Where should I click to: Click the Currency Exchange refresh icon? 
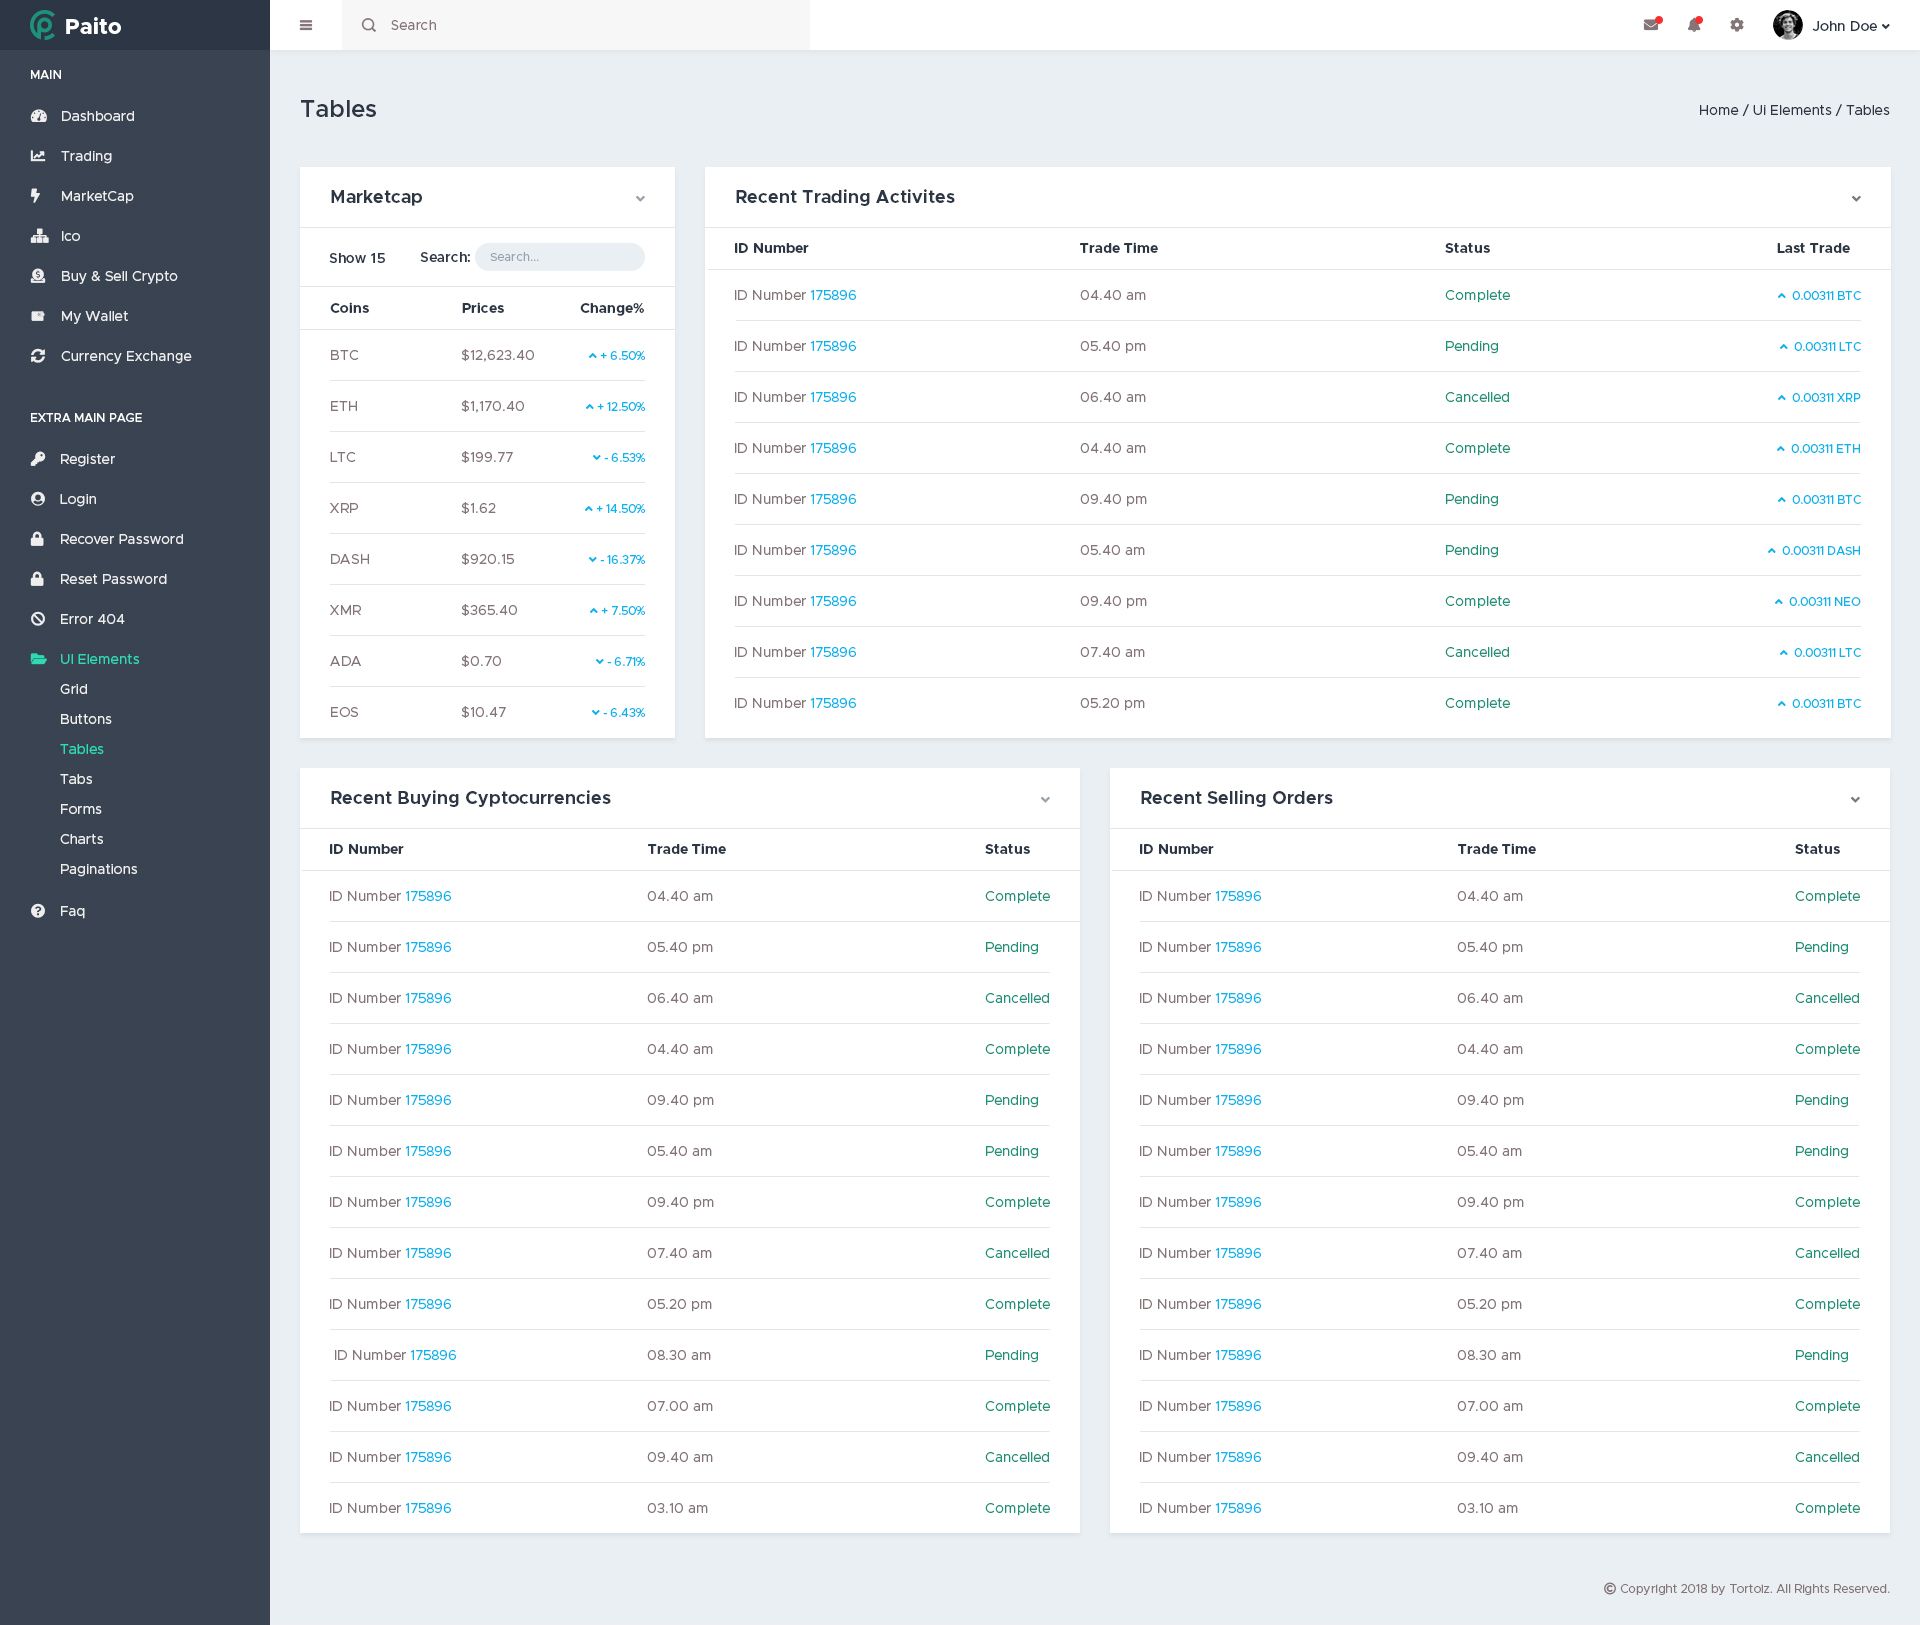point(38,356)
